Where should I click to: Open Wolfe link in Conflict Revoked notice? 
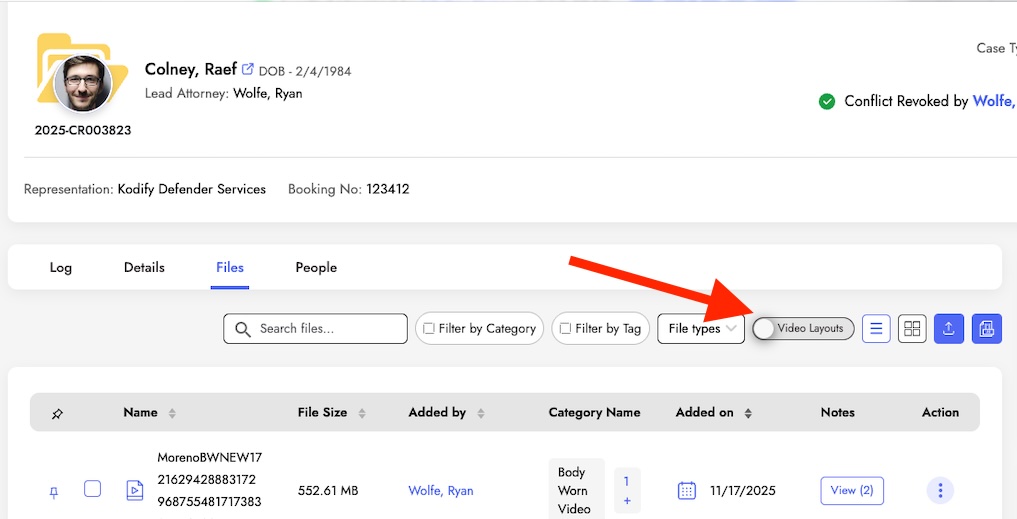[994, 101]
